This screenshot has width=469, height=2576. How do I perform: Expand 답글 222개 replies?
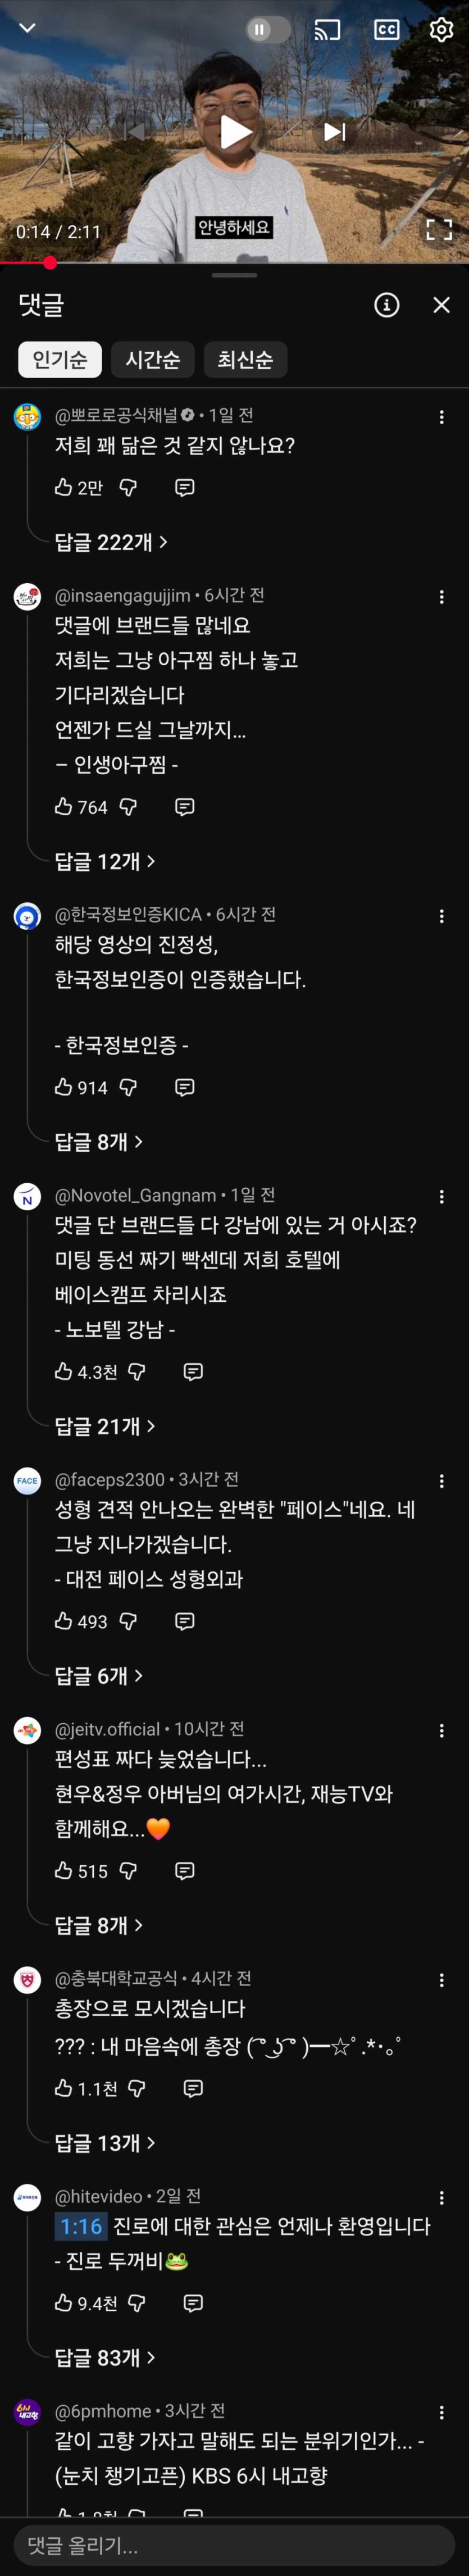pos(111,542)
